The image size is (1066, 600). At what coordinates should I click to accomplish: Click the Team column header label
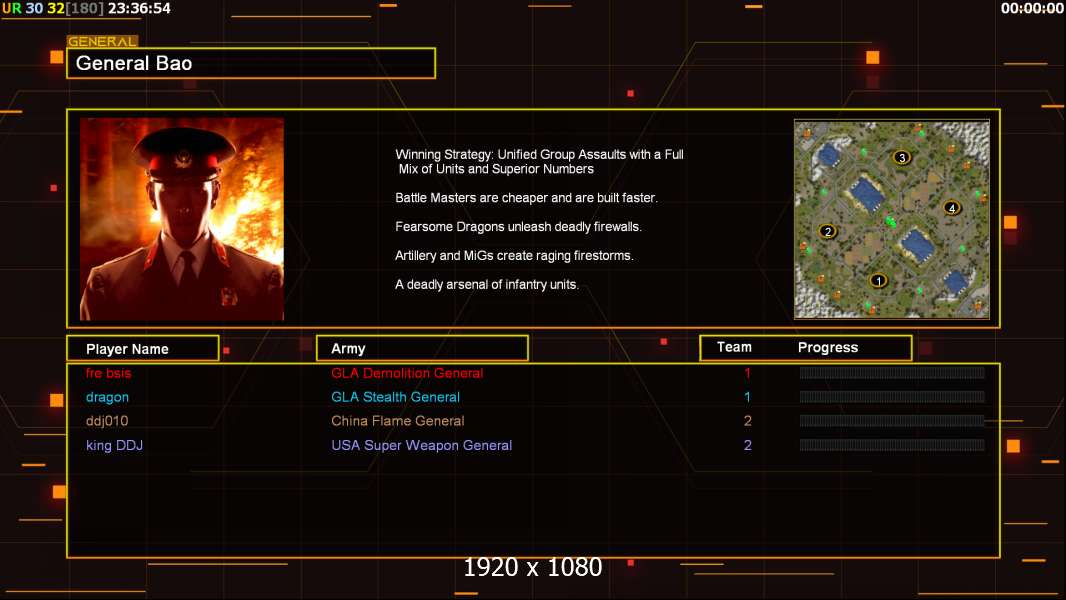pyautogui.click(x=734, y=347)
